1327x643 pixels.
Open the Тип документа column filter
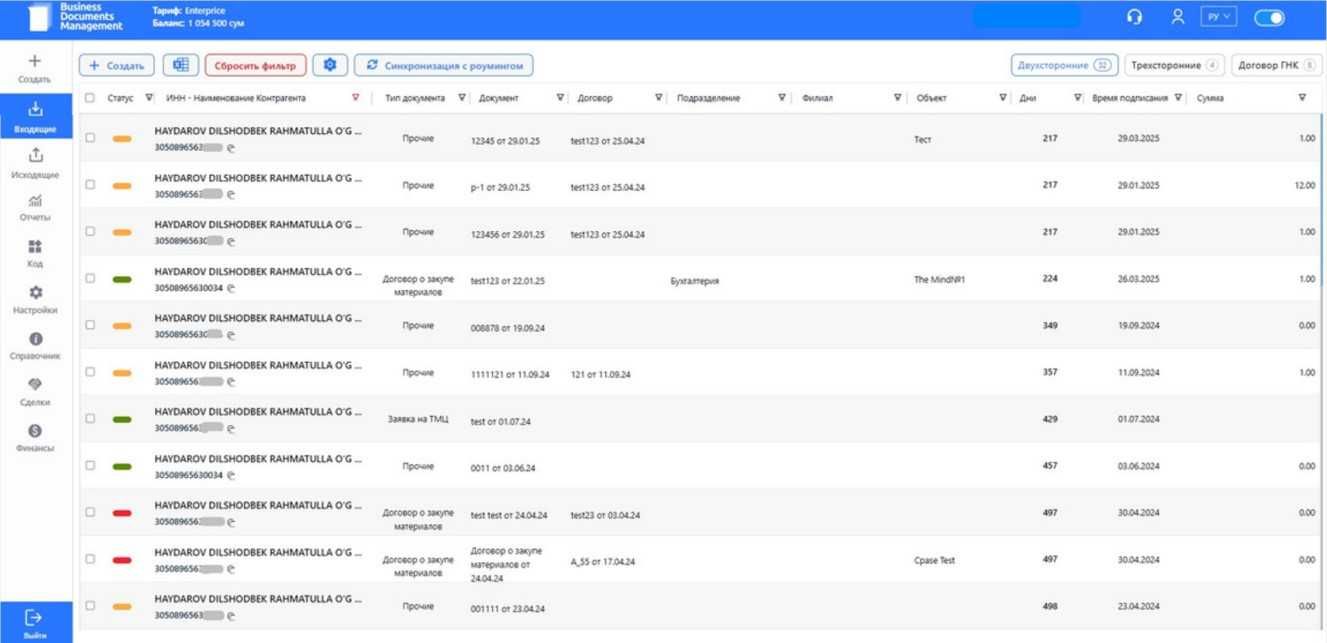coord(461,98)
